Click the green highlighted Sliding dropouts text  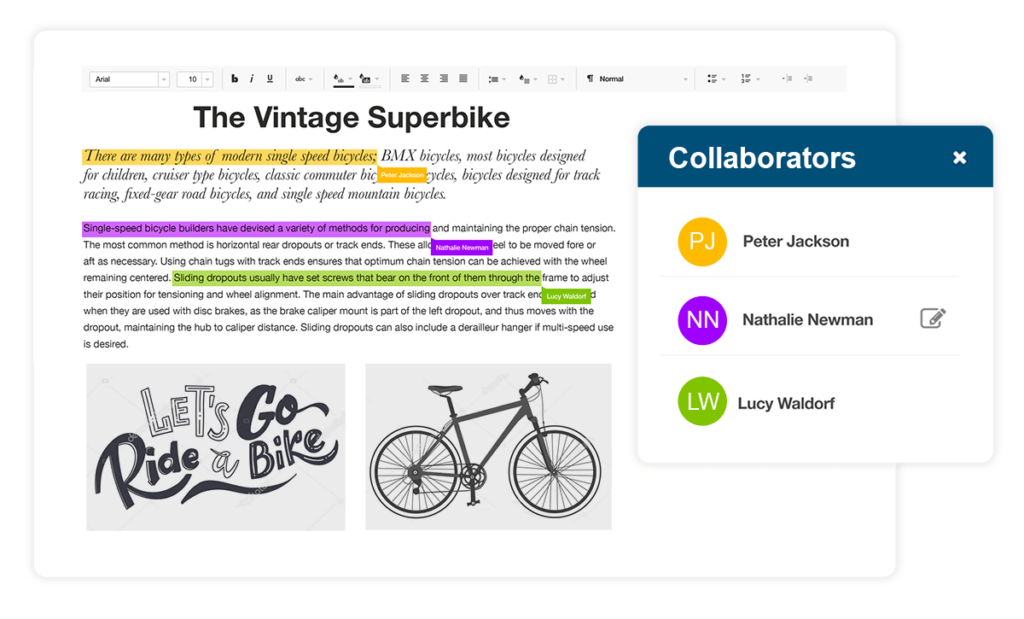[357, 278]
